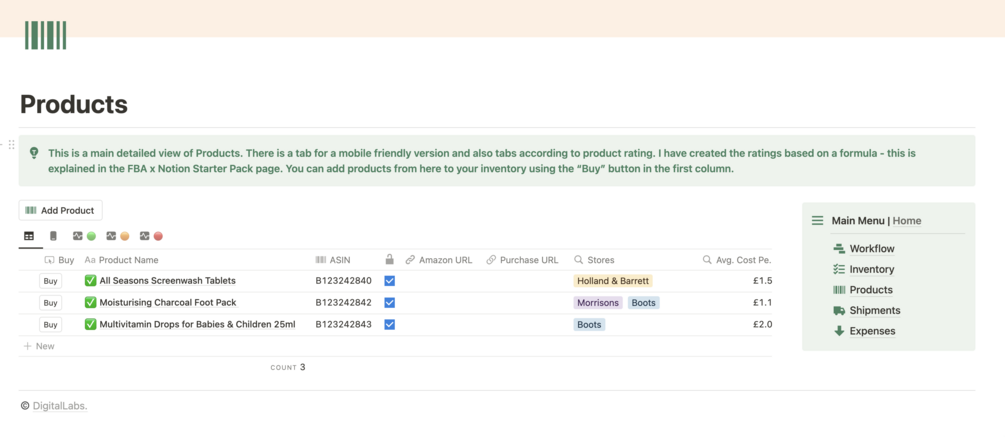Click Boots tag in Charcoal Foot Pack row
The image size is (1005, 437).
[644, 302]
